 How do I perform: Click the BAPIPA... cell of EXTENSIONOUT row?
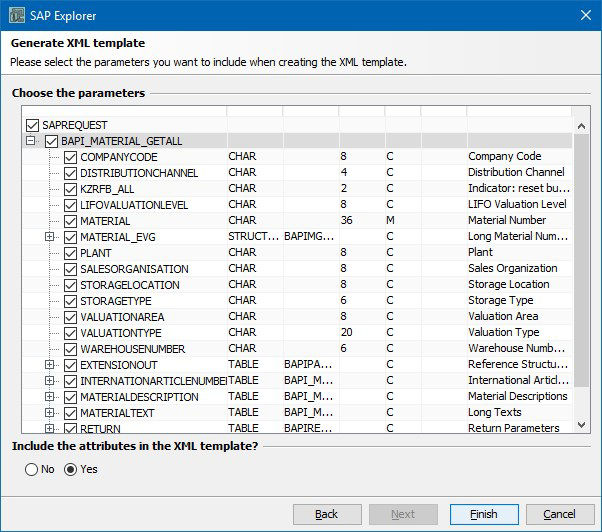tap(308, 364)
